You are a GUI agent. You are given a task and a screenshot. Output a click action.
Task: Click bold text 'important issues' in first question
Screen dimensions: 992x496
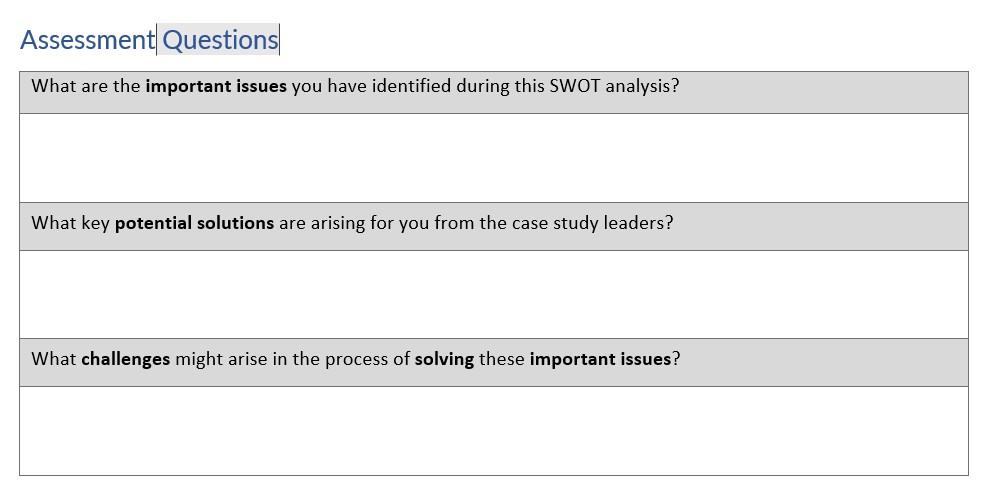(x=216, y=86)
